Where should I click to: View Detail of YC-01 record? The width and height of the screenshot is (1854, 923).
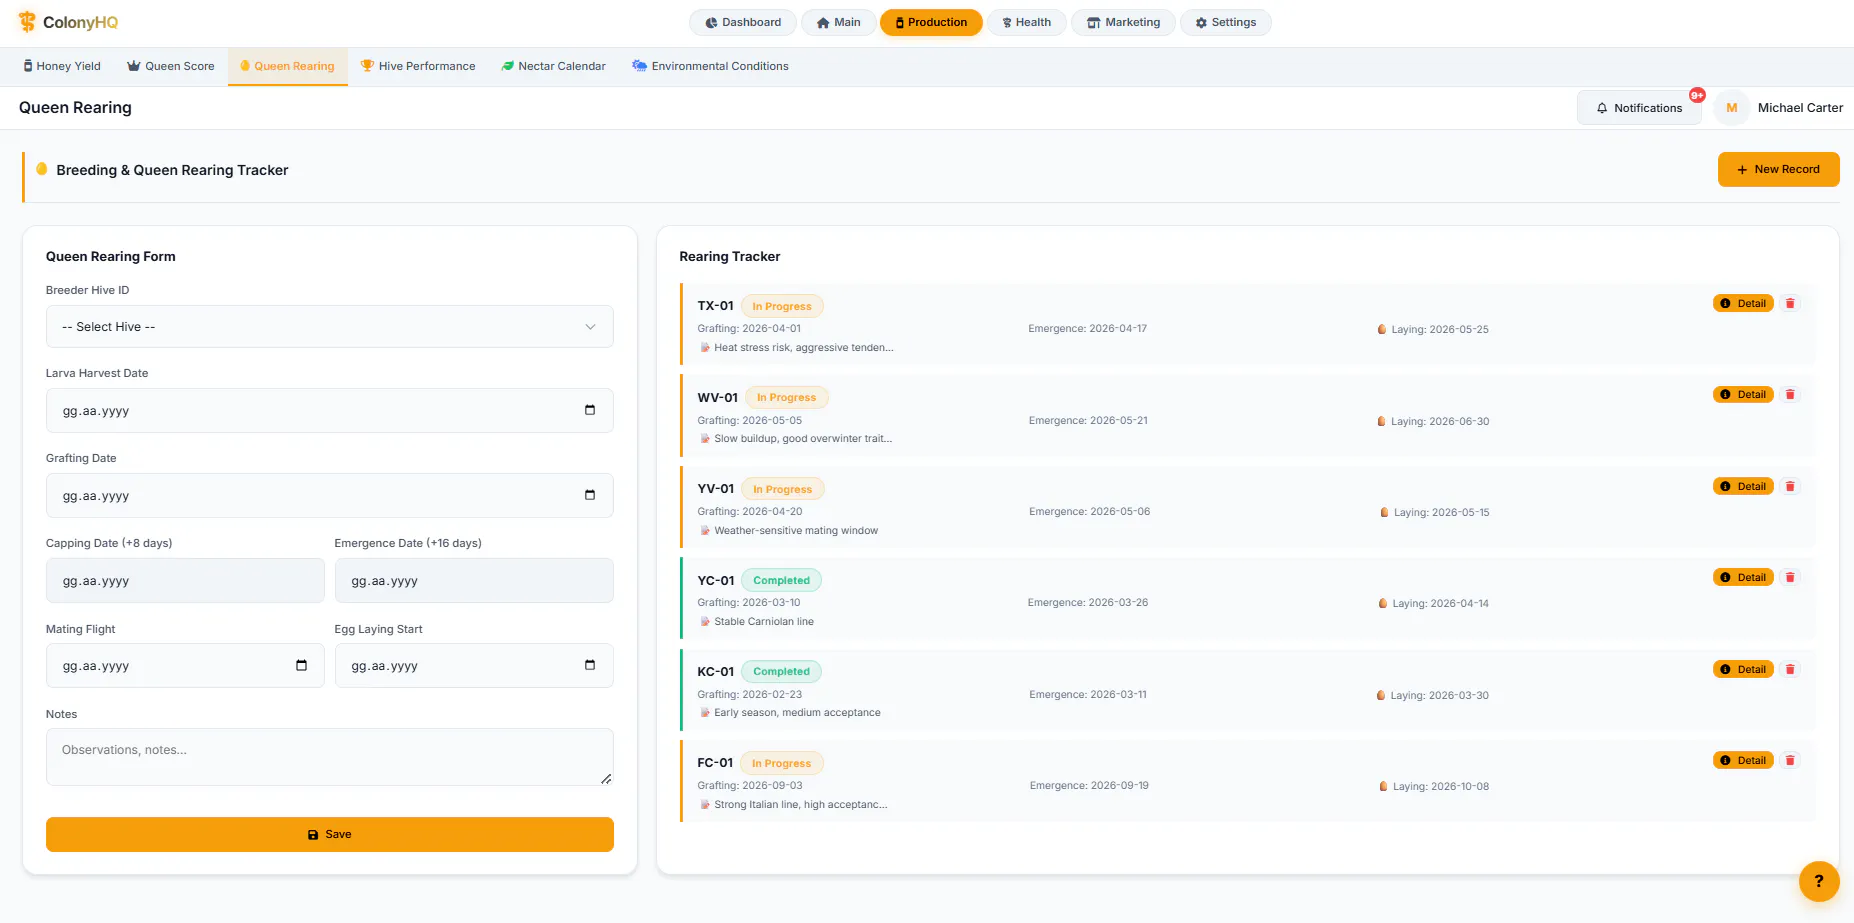coord(1743,577)
